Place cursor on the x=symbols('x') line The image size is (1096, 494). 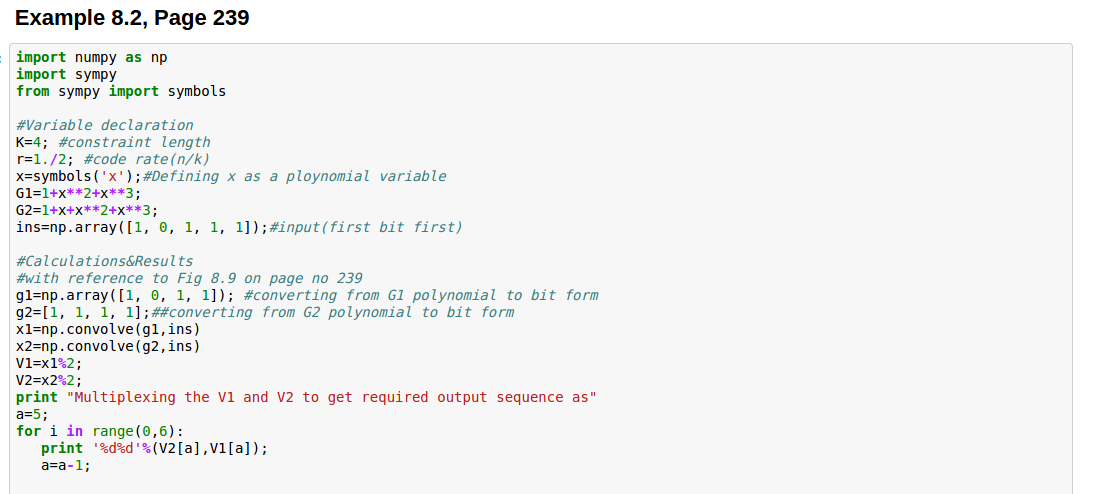(x=230, y=177)
